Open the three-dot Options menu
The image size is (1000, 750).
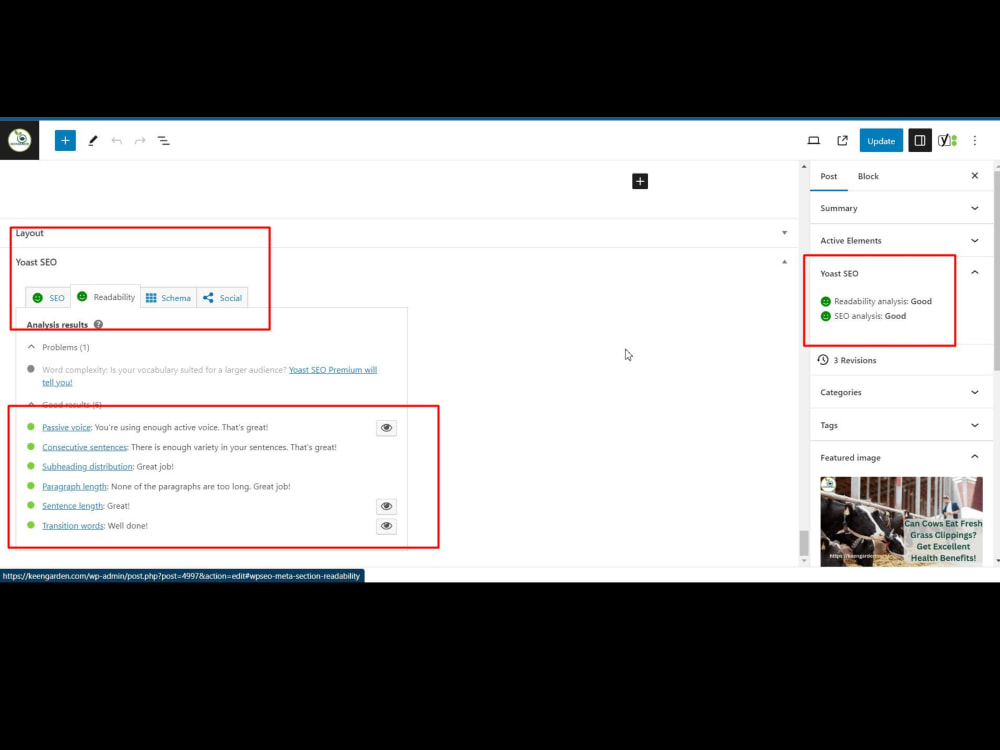974,140
